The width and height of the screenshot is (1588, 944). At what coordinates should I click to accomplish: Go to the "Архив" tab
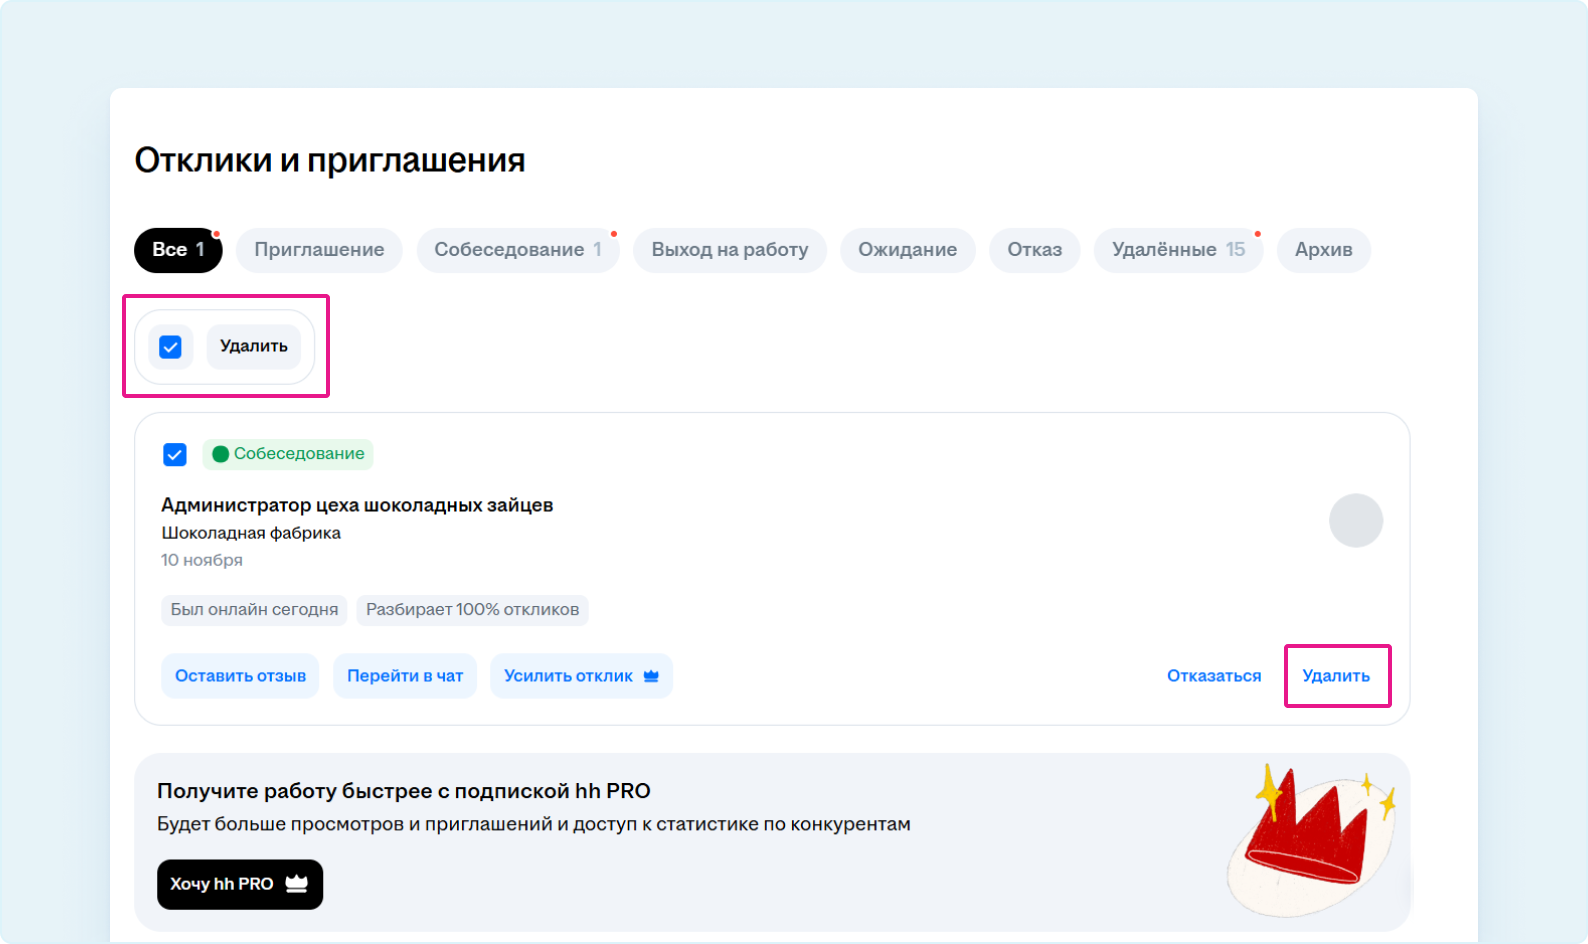coord(1323,250)
